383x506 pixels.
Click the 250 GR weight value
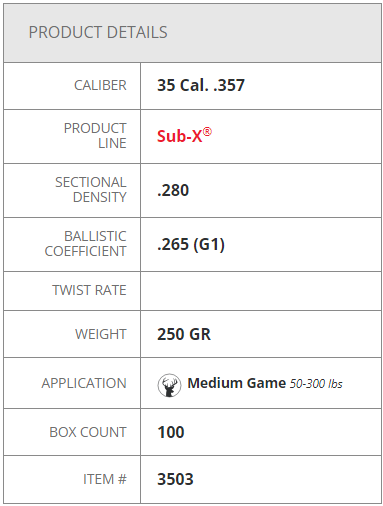[184, 334]
